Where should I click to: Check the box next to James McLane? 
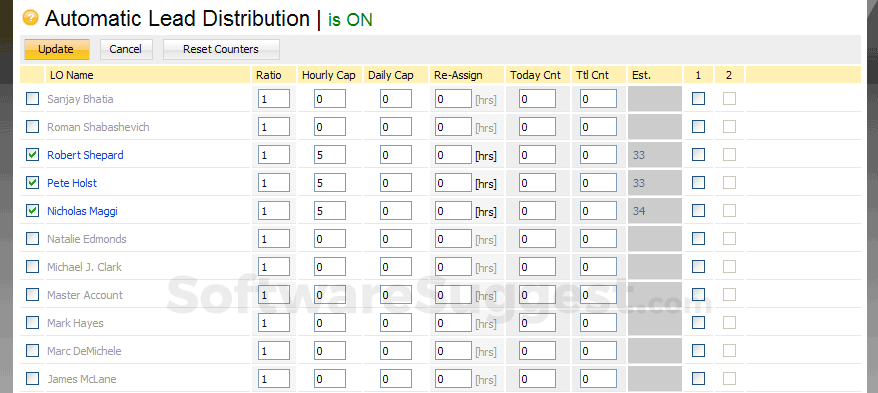[32, 379]
